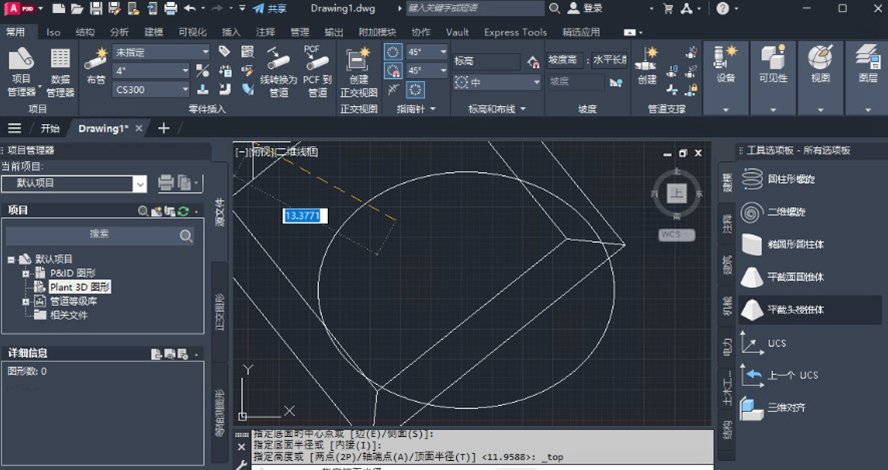Expand the 指南针 panel
Viewport: 888px width, 470px height.
click(x=416, y=109)
